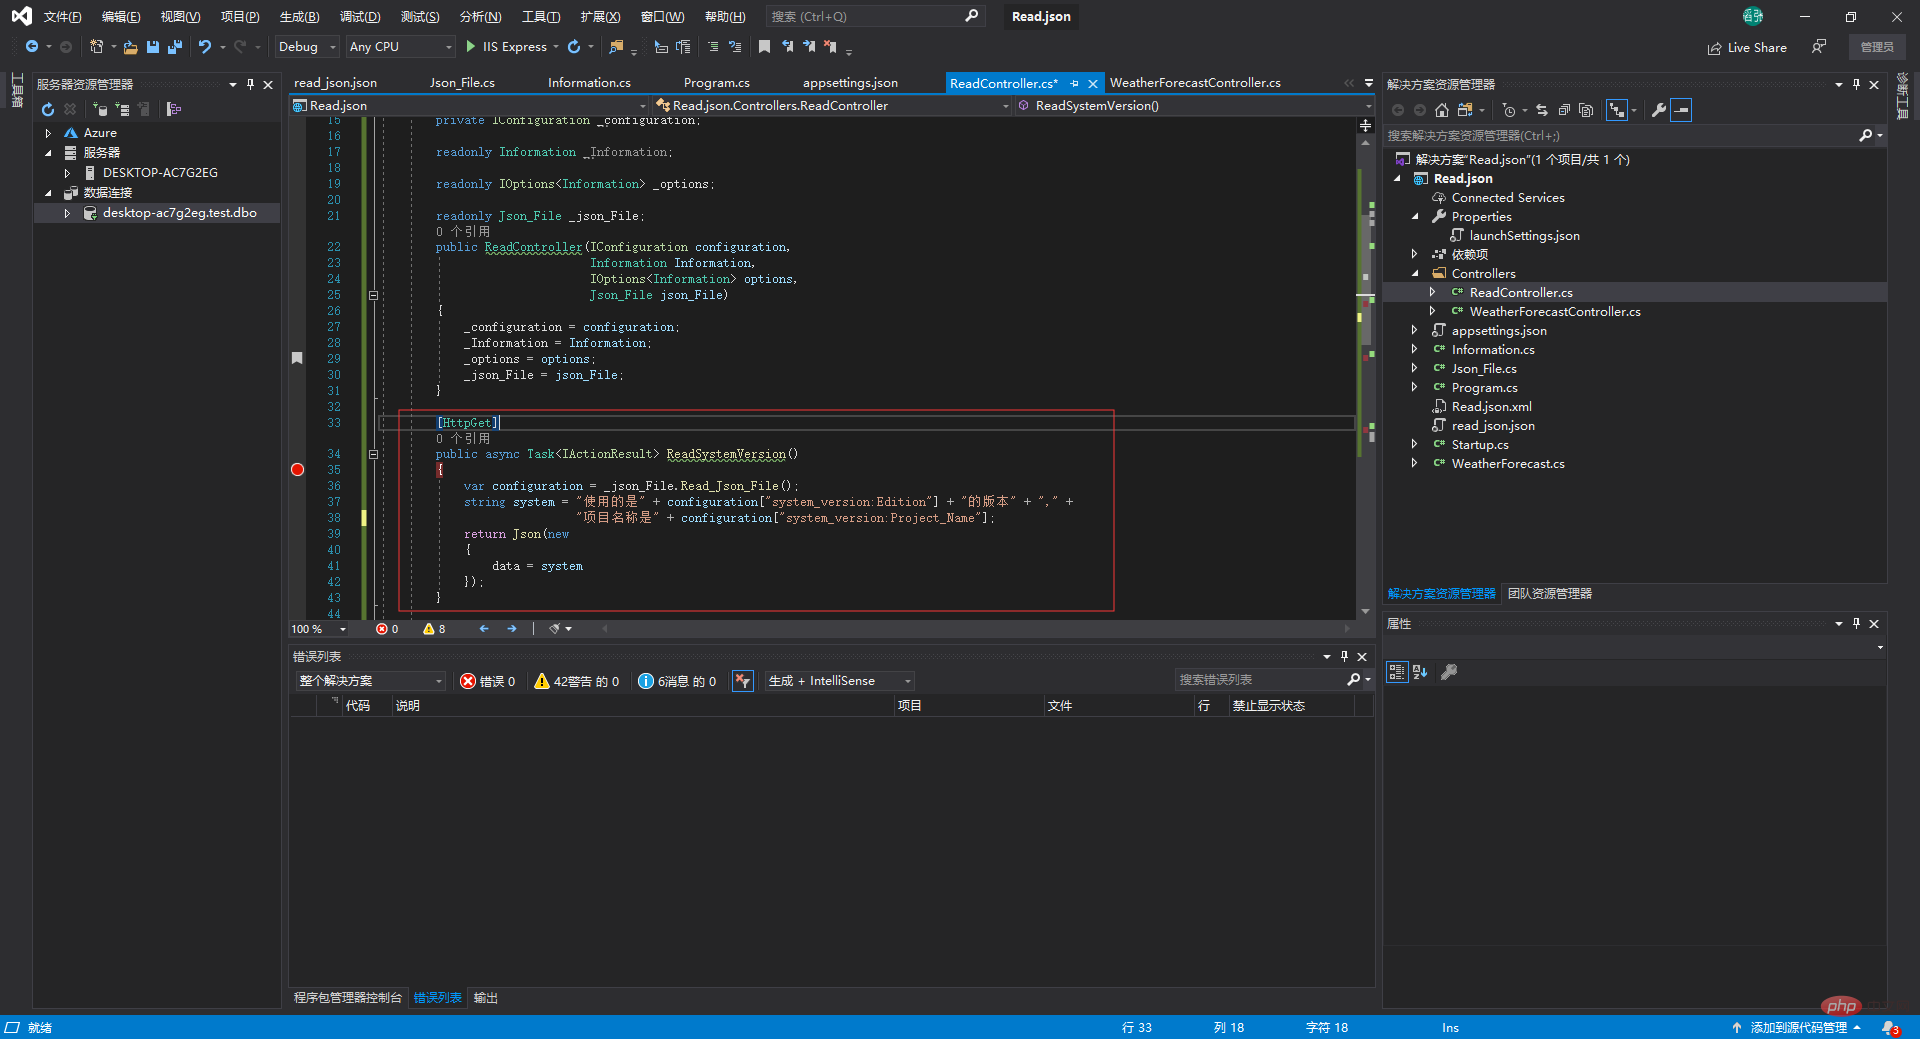Switch to the Program.cs tab
The image size is (1920, 1039).
pos(716,83)
